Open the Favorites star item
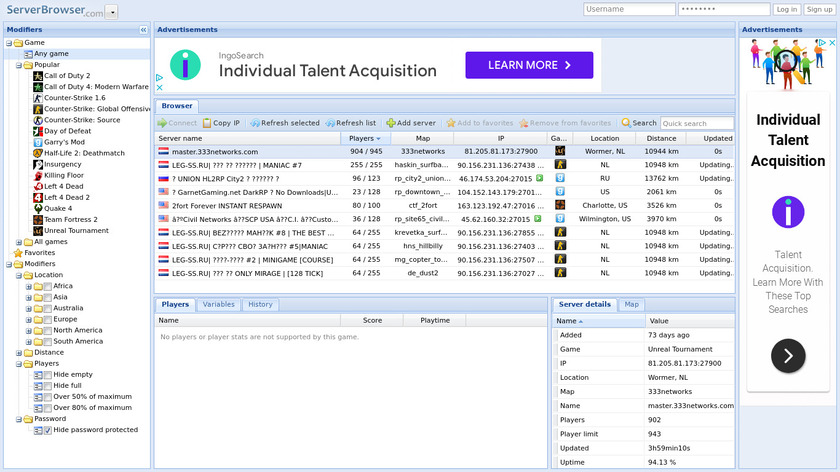Screen dimensions: 840x472 (x=39, y=253)
